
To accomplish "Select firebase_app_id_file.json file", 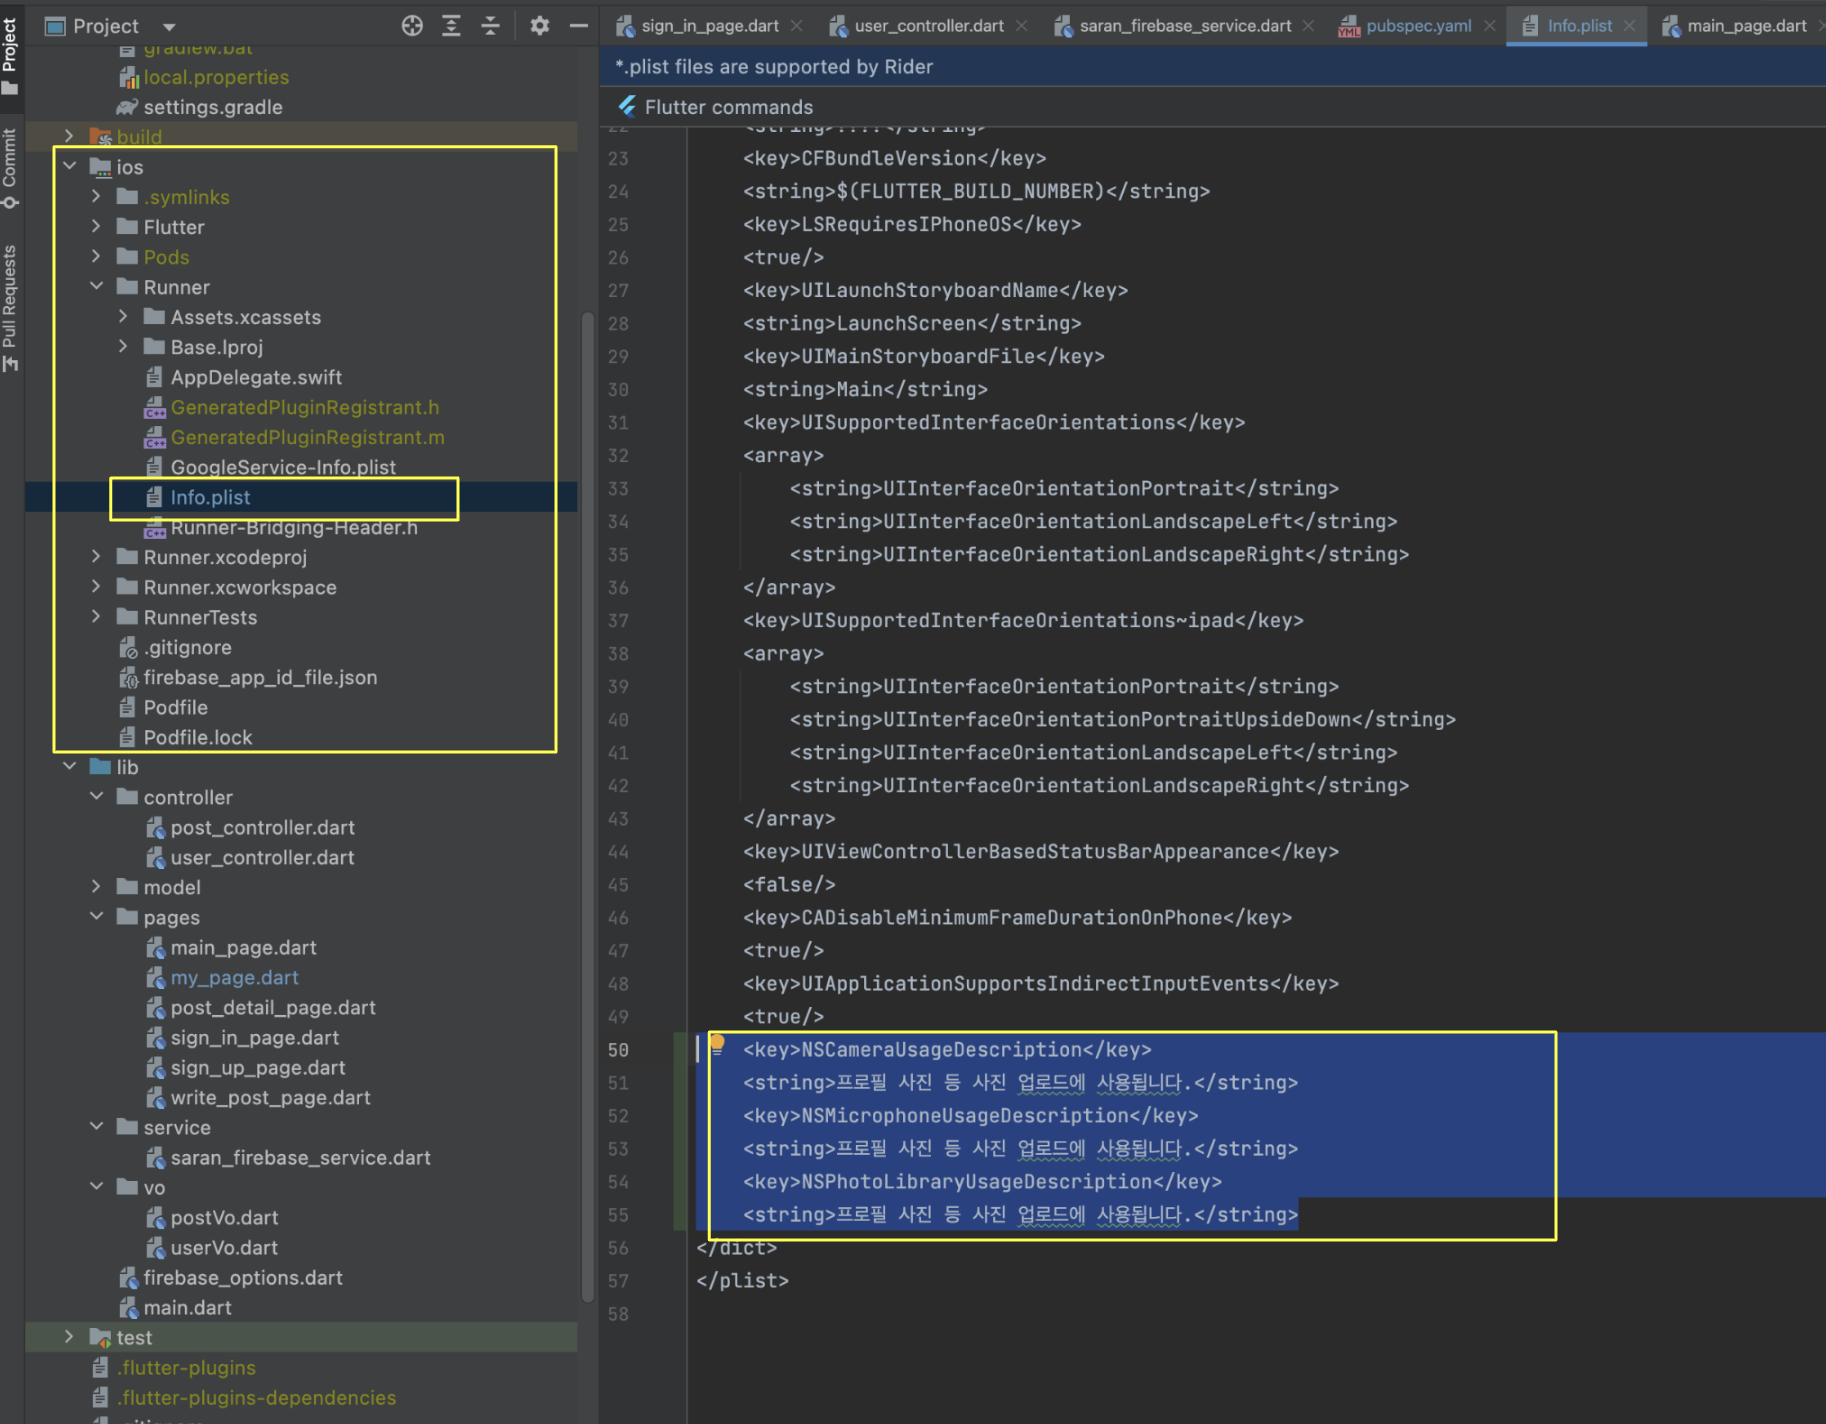I will coord(260,677).
